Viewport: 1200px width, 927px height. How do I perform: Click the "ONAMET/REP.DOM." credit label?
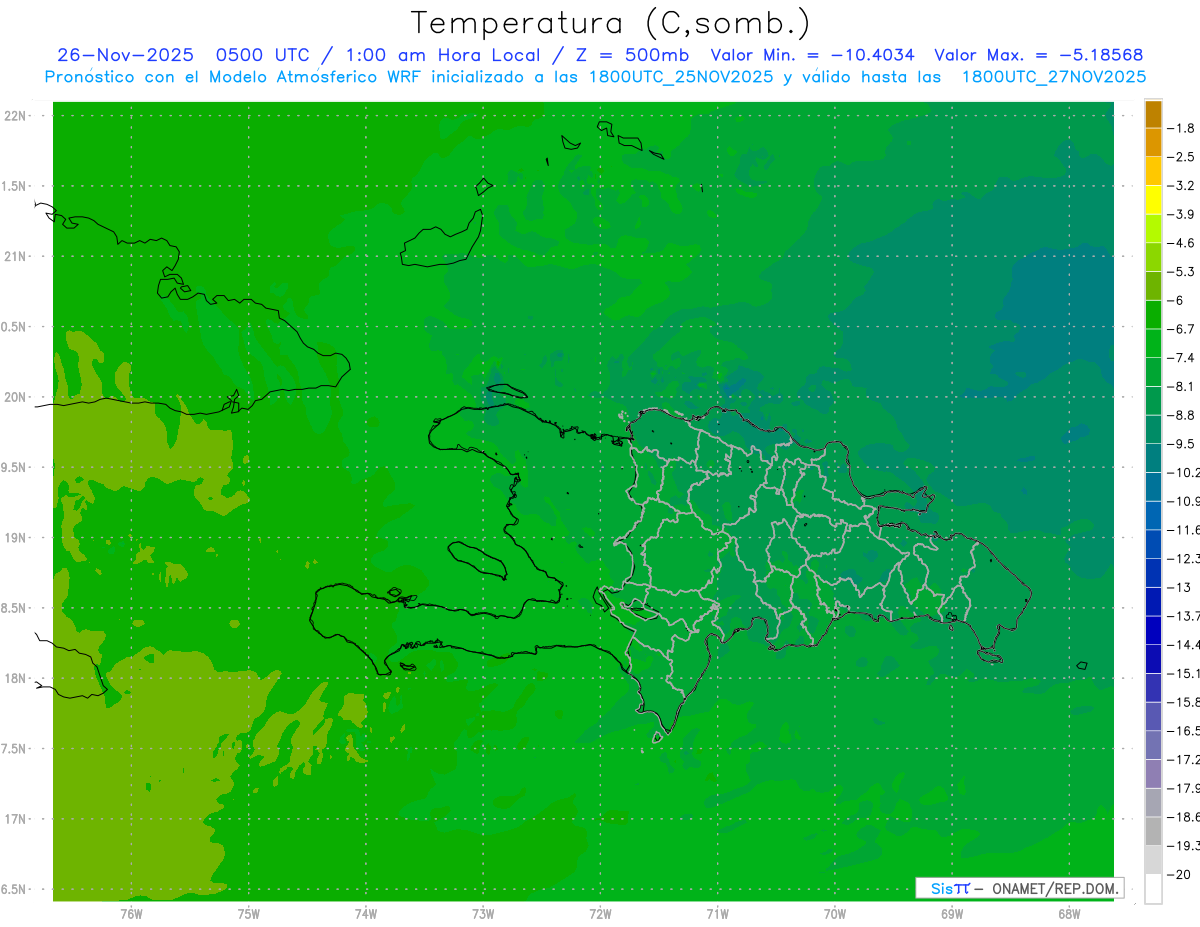pos(1054,888)
